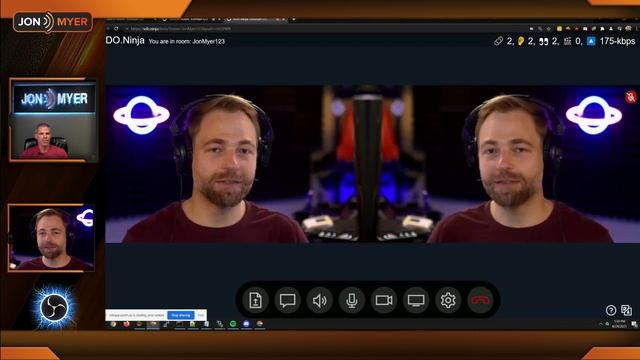Click the DO.Ninja title text

(x=125, y=40)
